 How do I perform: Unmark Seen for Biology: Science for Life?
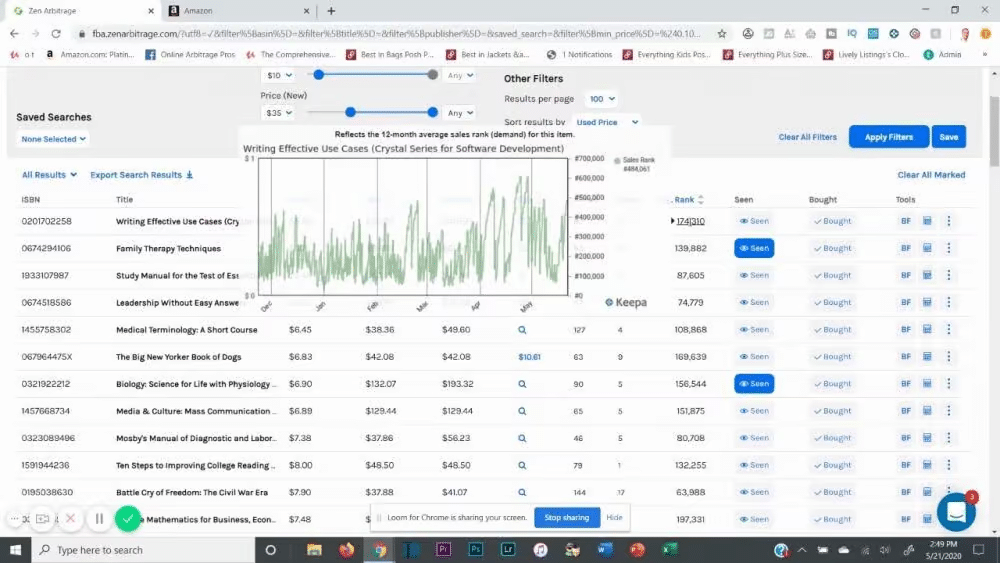click(754, 384)
